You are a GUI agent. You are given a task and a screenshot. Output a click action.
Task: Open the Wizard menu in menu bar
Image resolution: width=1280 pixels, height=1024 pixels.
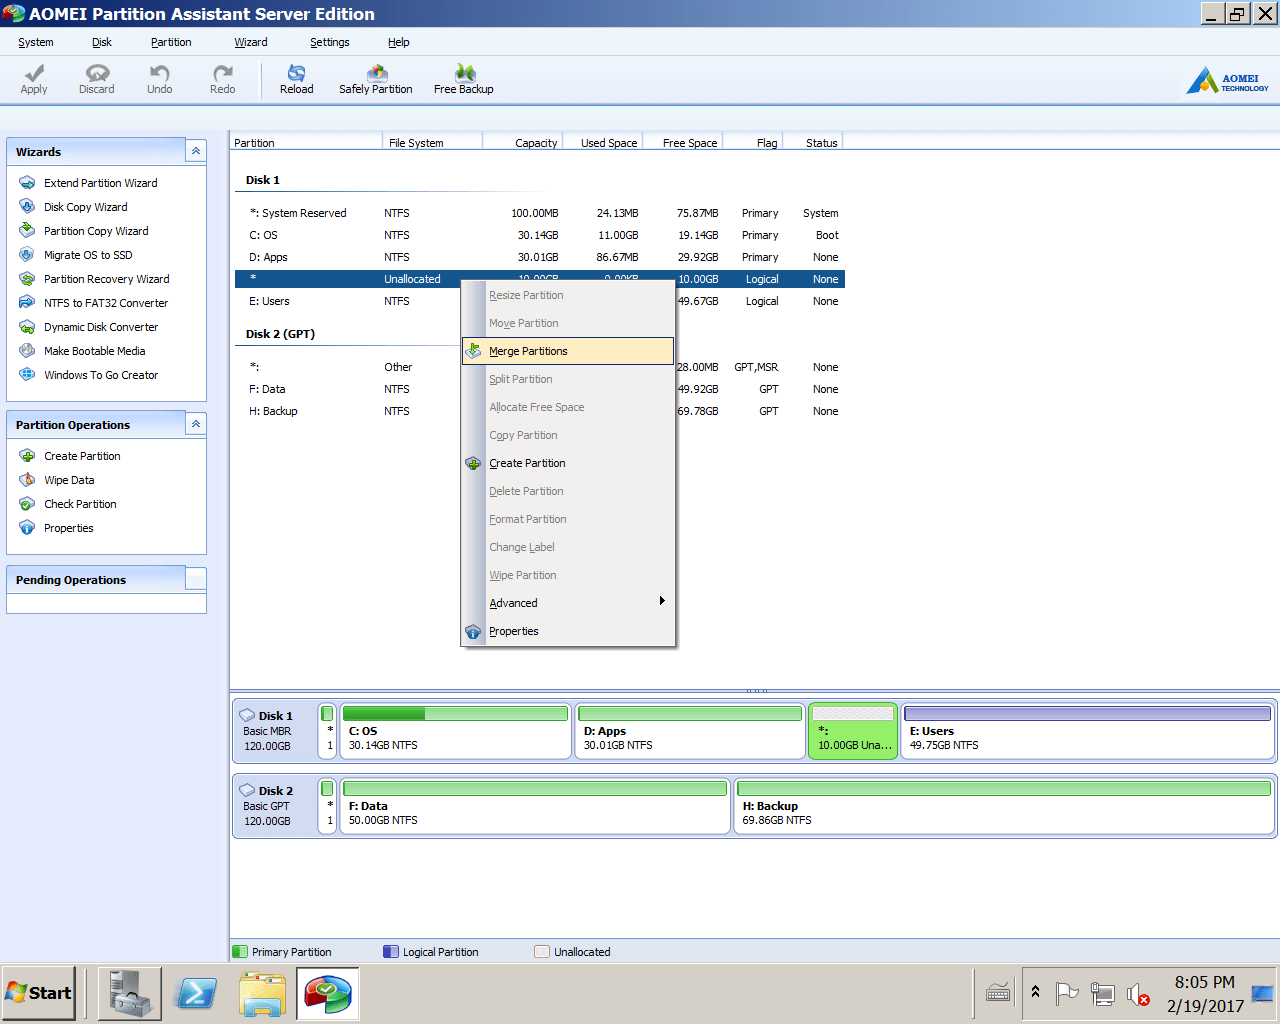250,42
